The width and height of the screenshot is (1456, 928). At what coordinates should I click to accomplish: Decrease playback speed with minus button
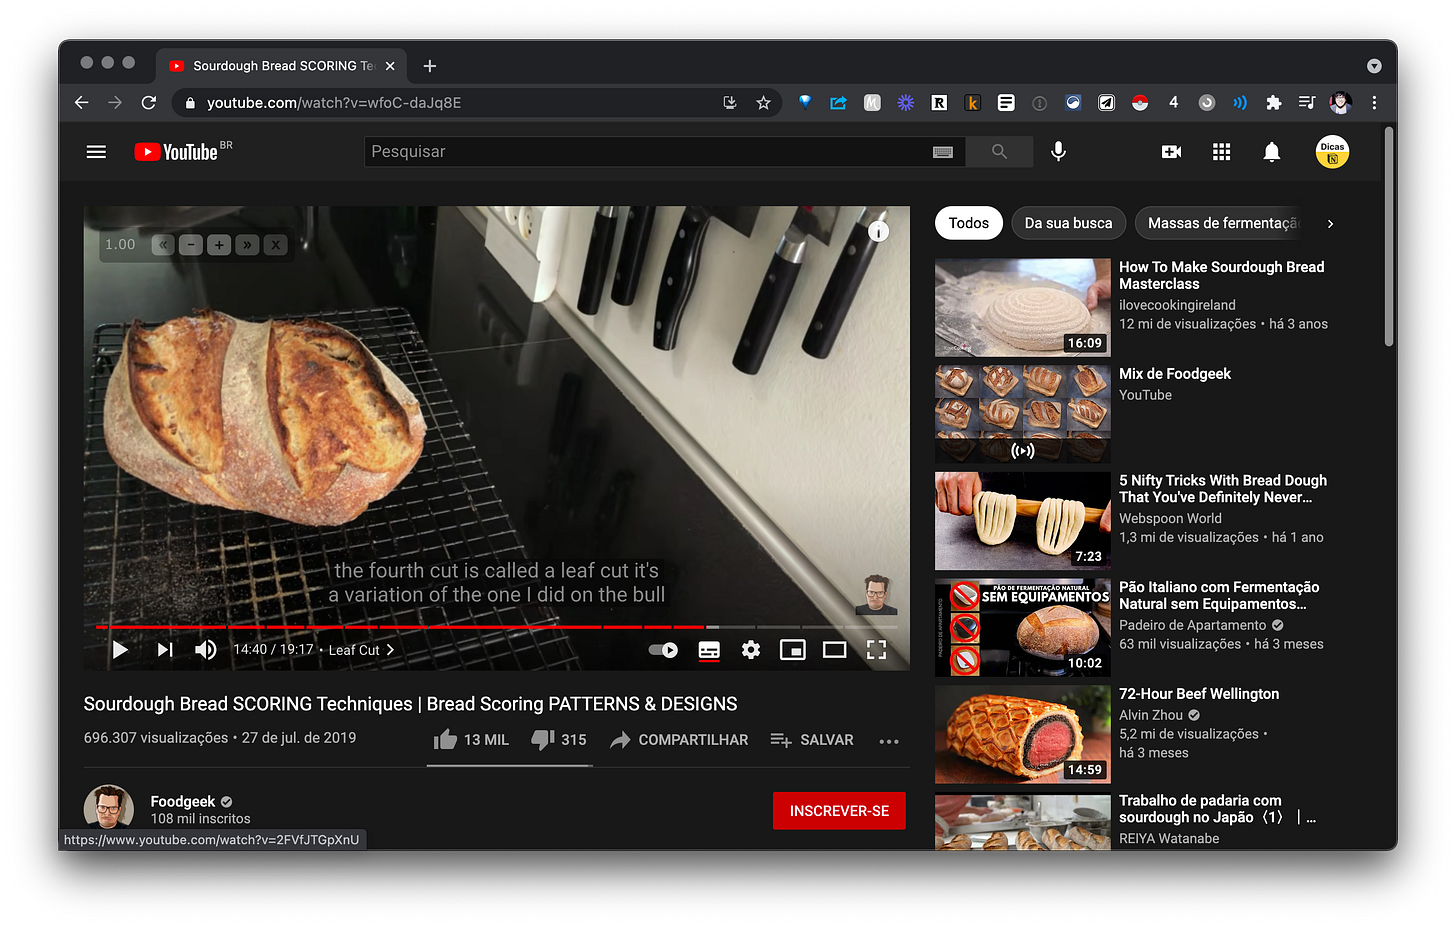[x=191, y=245]
